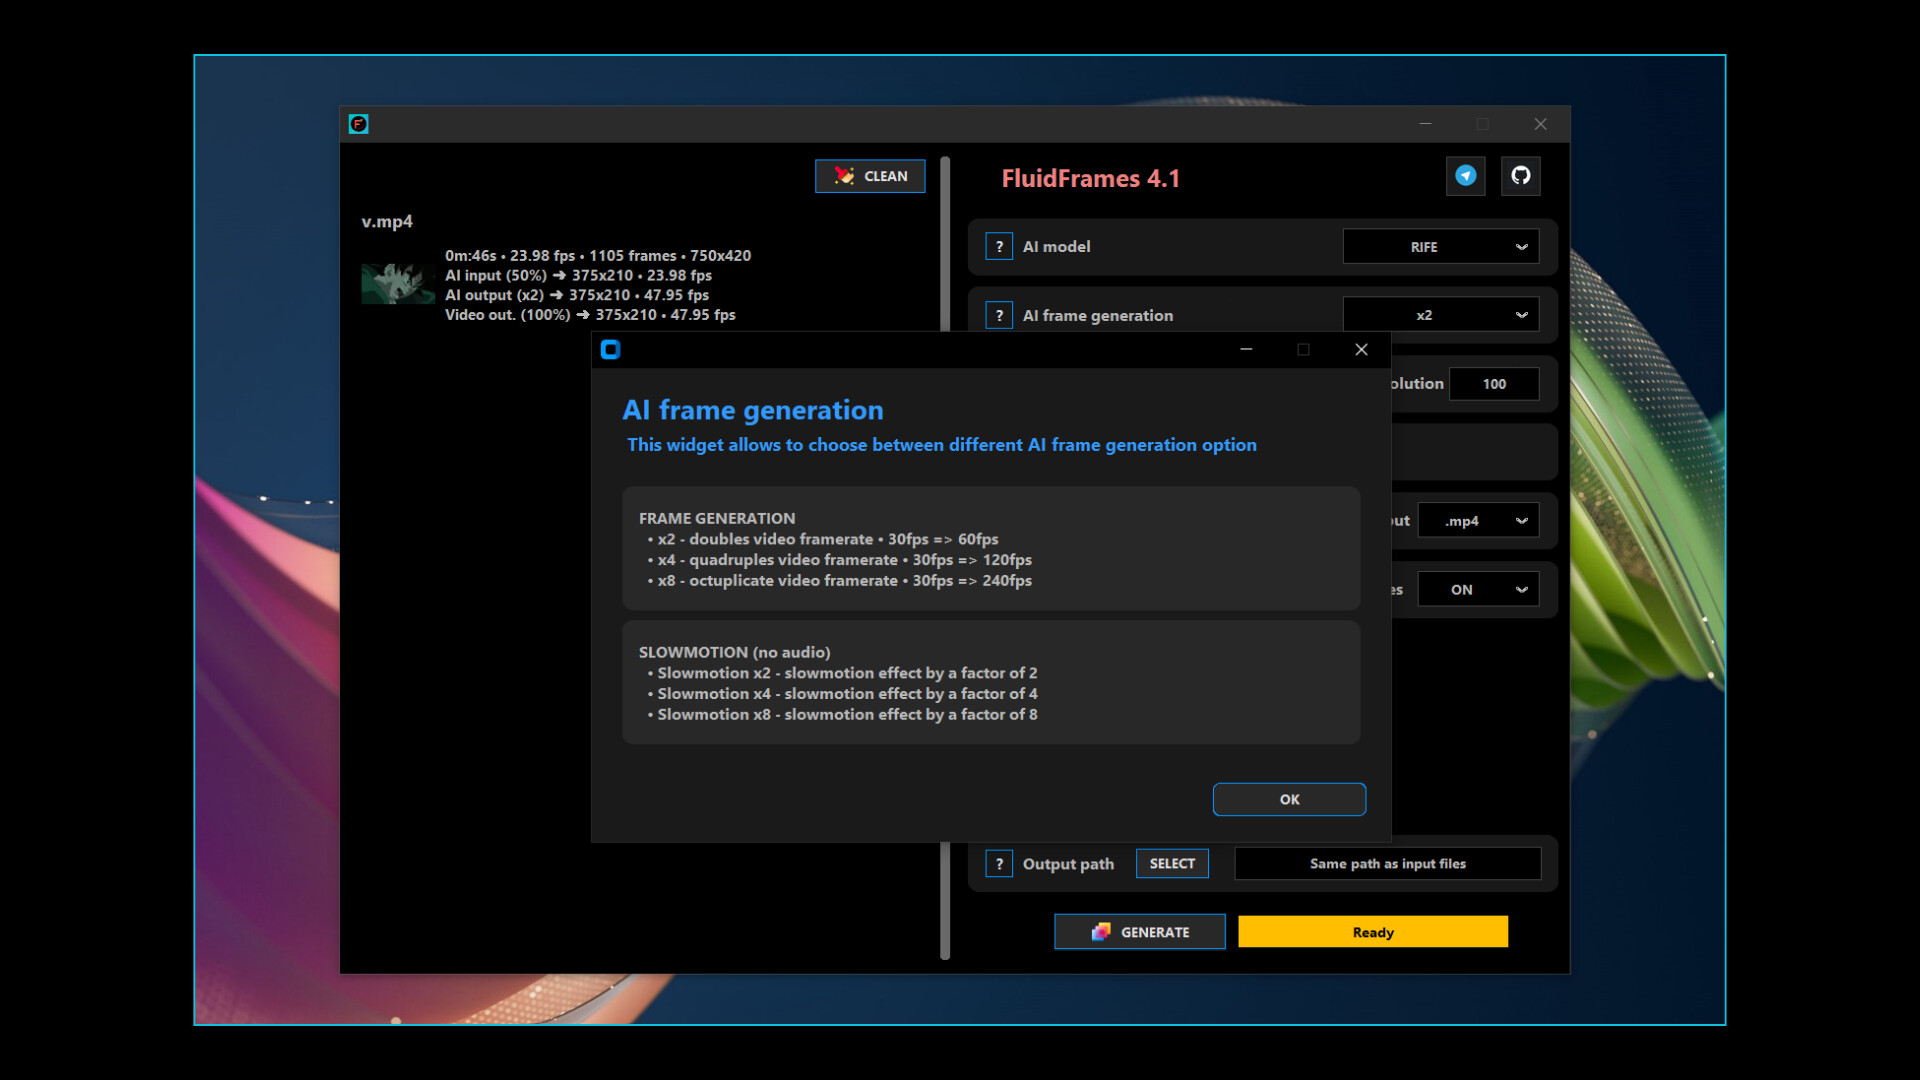Click the broom icon on the CLEAN button
1920x1080 pixels.
point(843,176)
